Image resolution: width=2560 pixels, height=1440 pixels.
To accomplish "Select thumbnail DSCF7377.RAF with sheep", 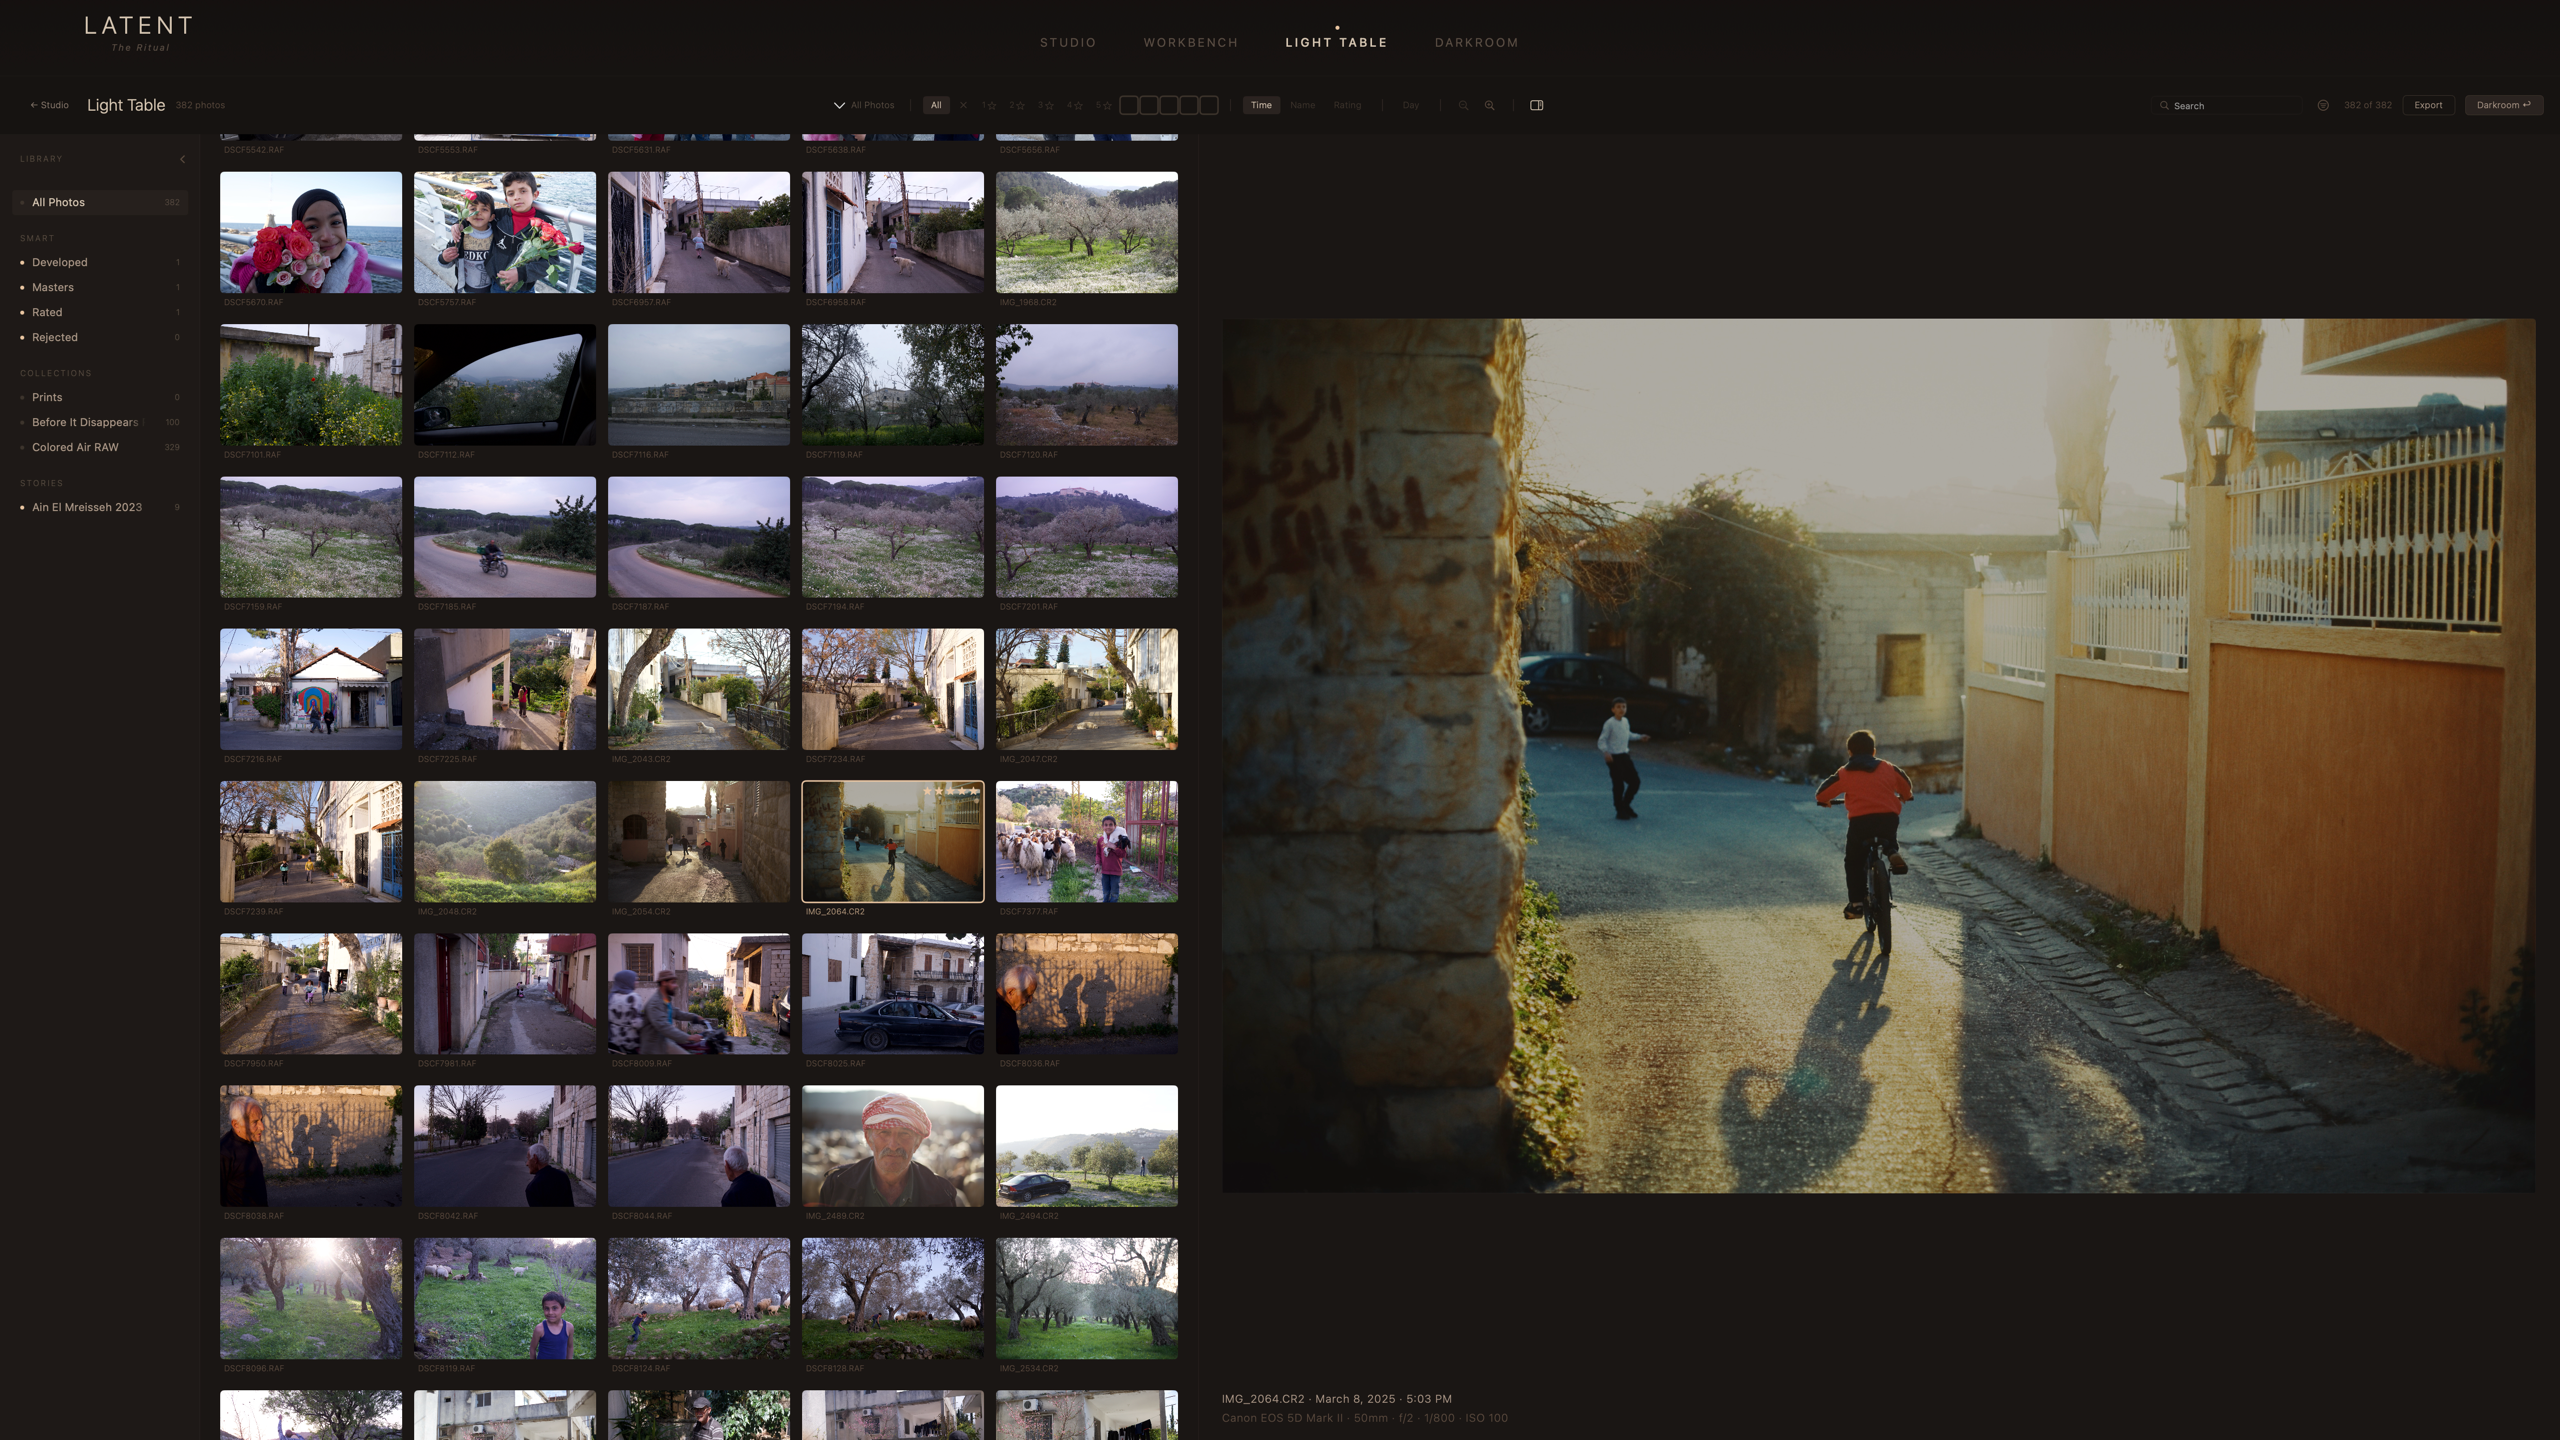I will coord(1087,842).
